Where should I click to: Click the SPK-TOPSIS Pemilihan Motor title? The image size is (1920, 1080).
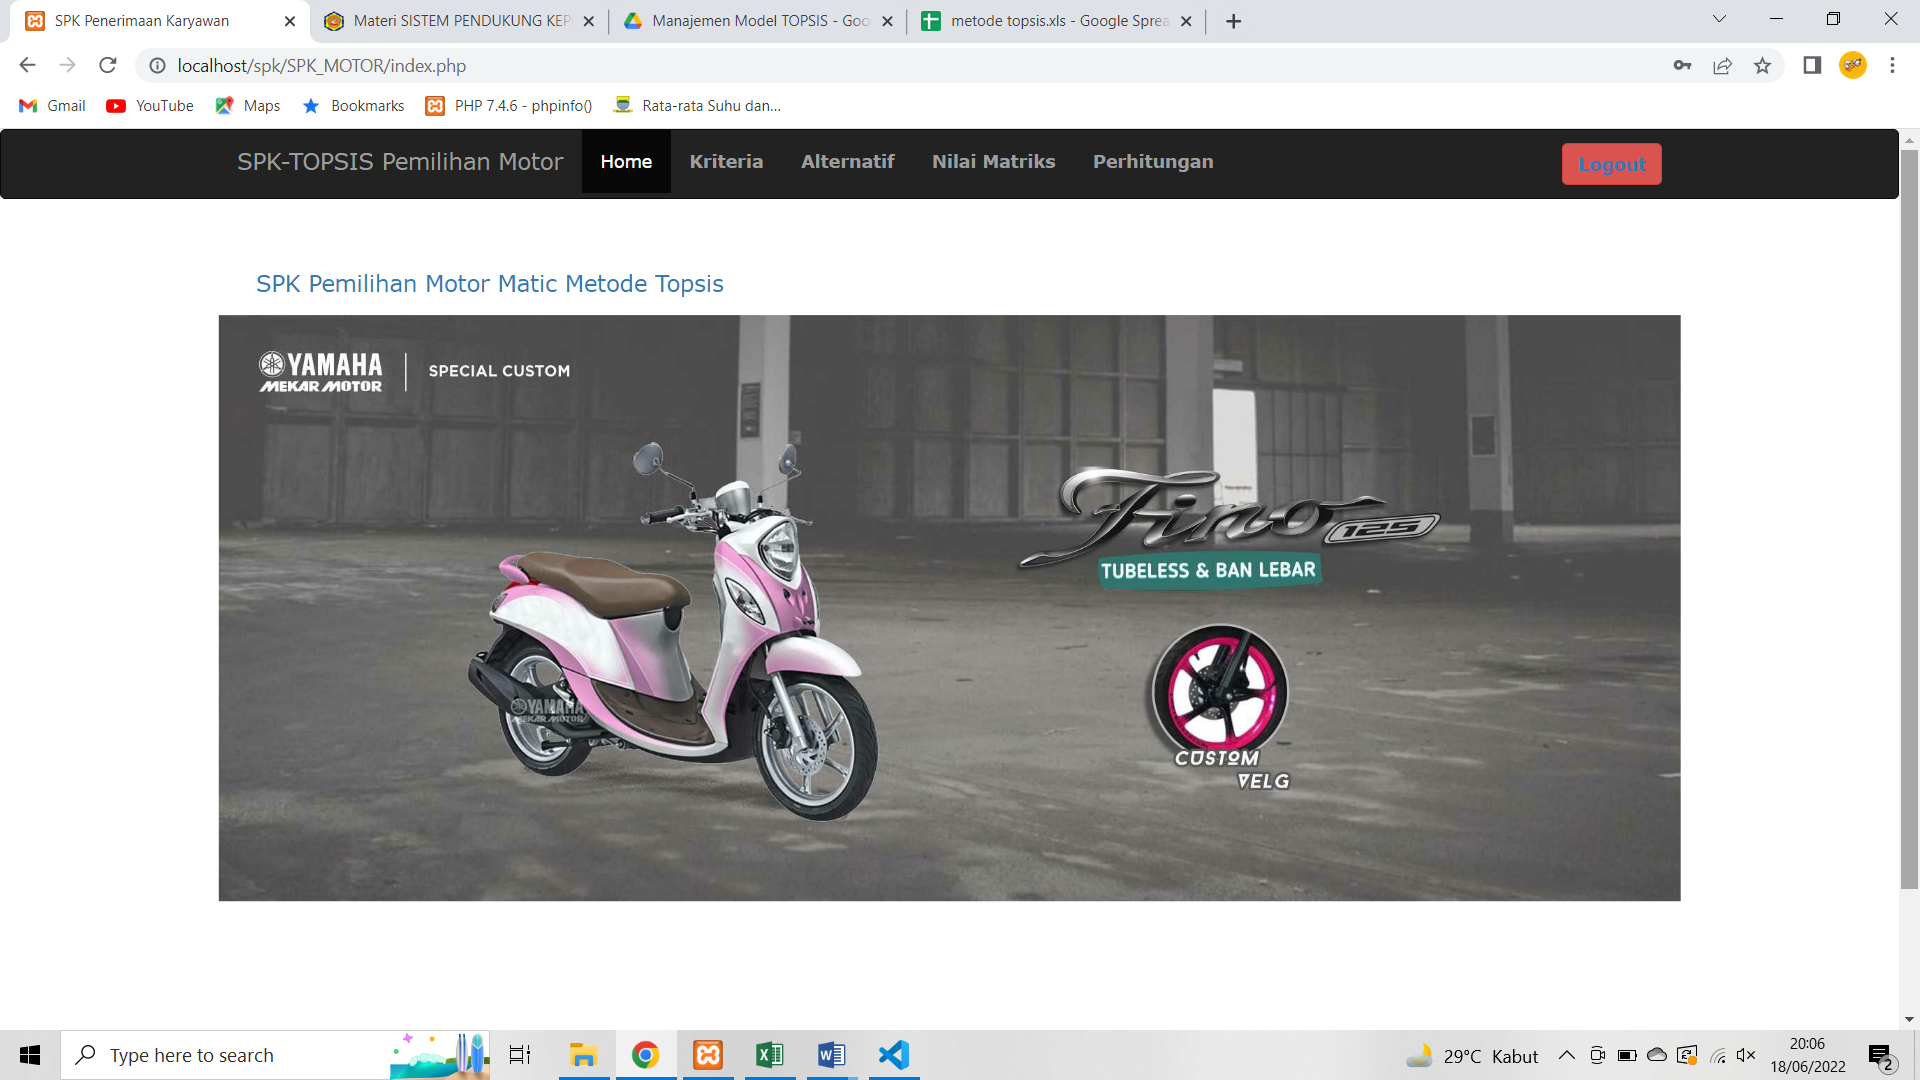399,161
